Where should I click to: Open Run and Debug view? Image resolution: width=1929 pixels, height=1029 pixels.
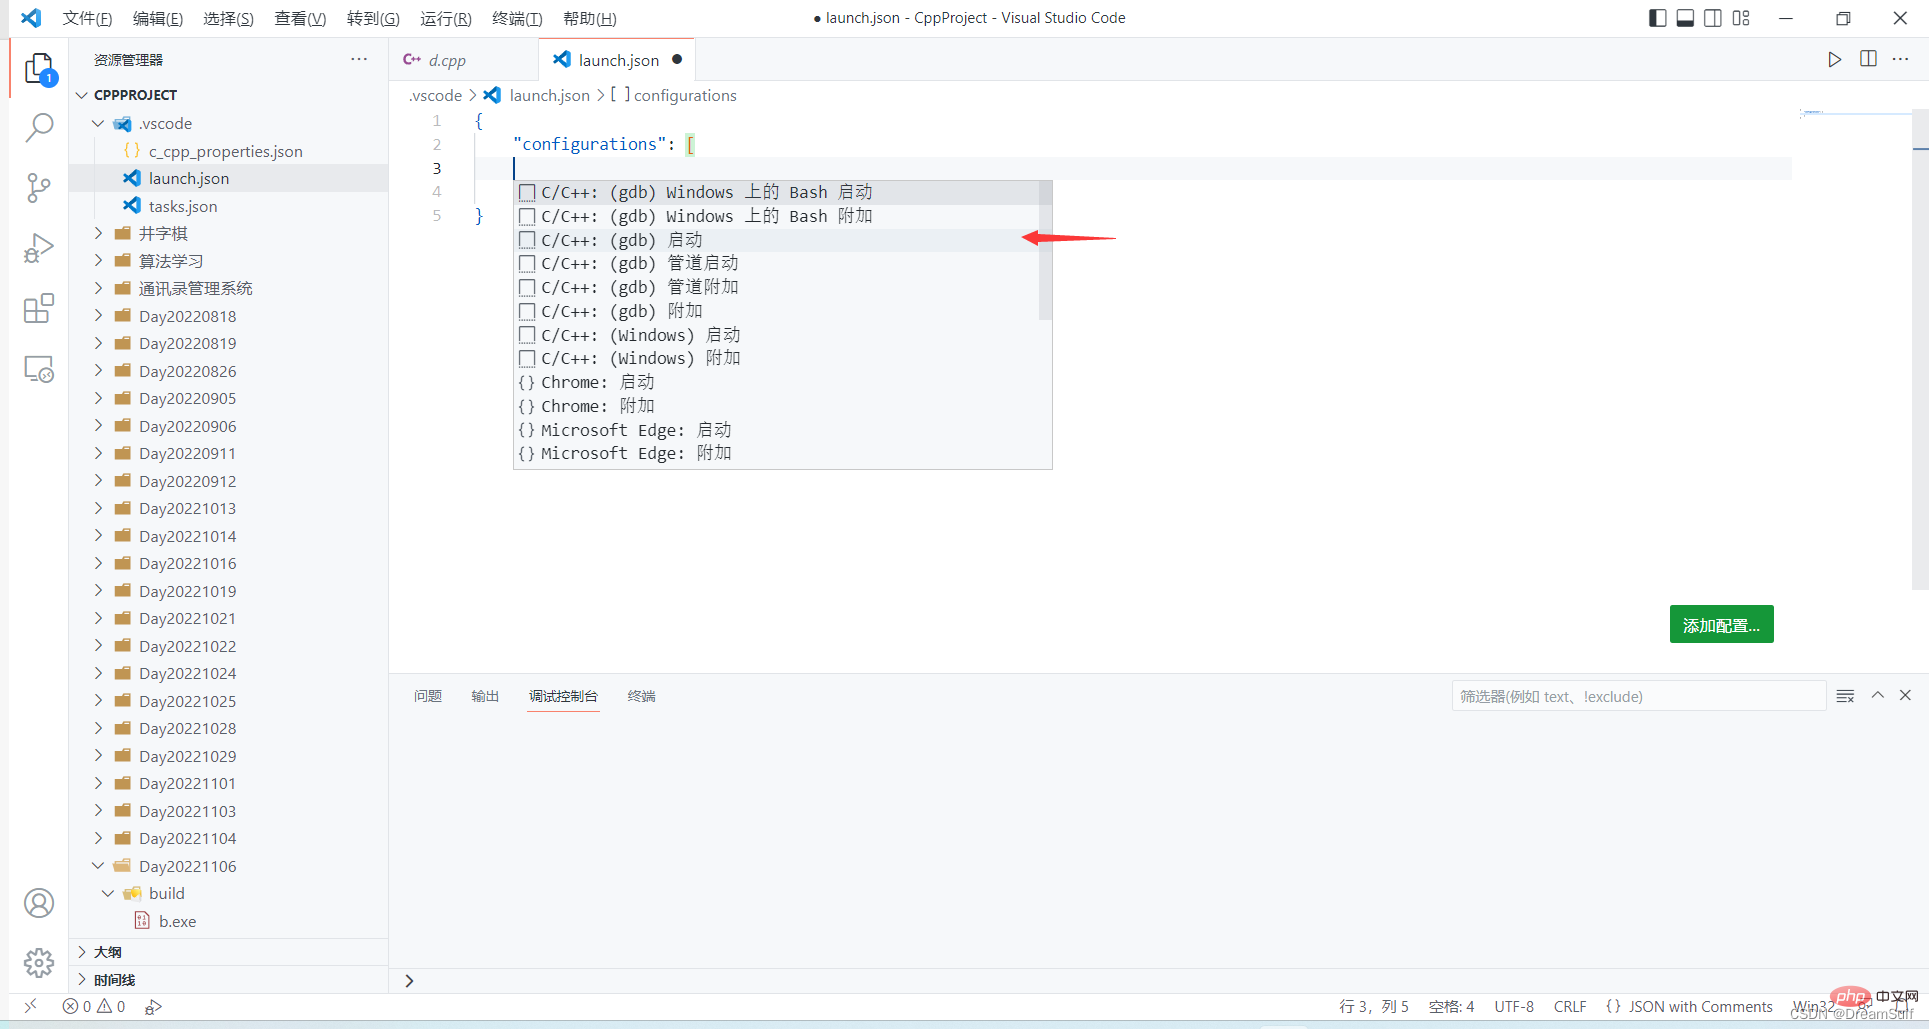click(38, 248)
